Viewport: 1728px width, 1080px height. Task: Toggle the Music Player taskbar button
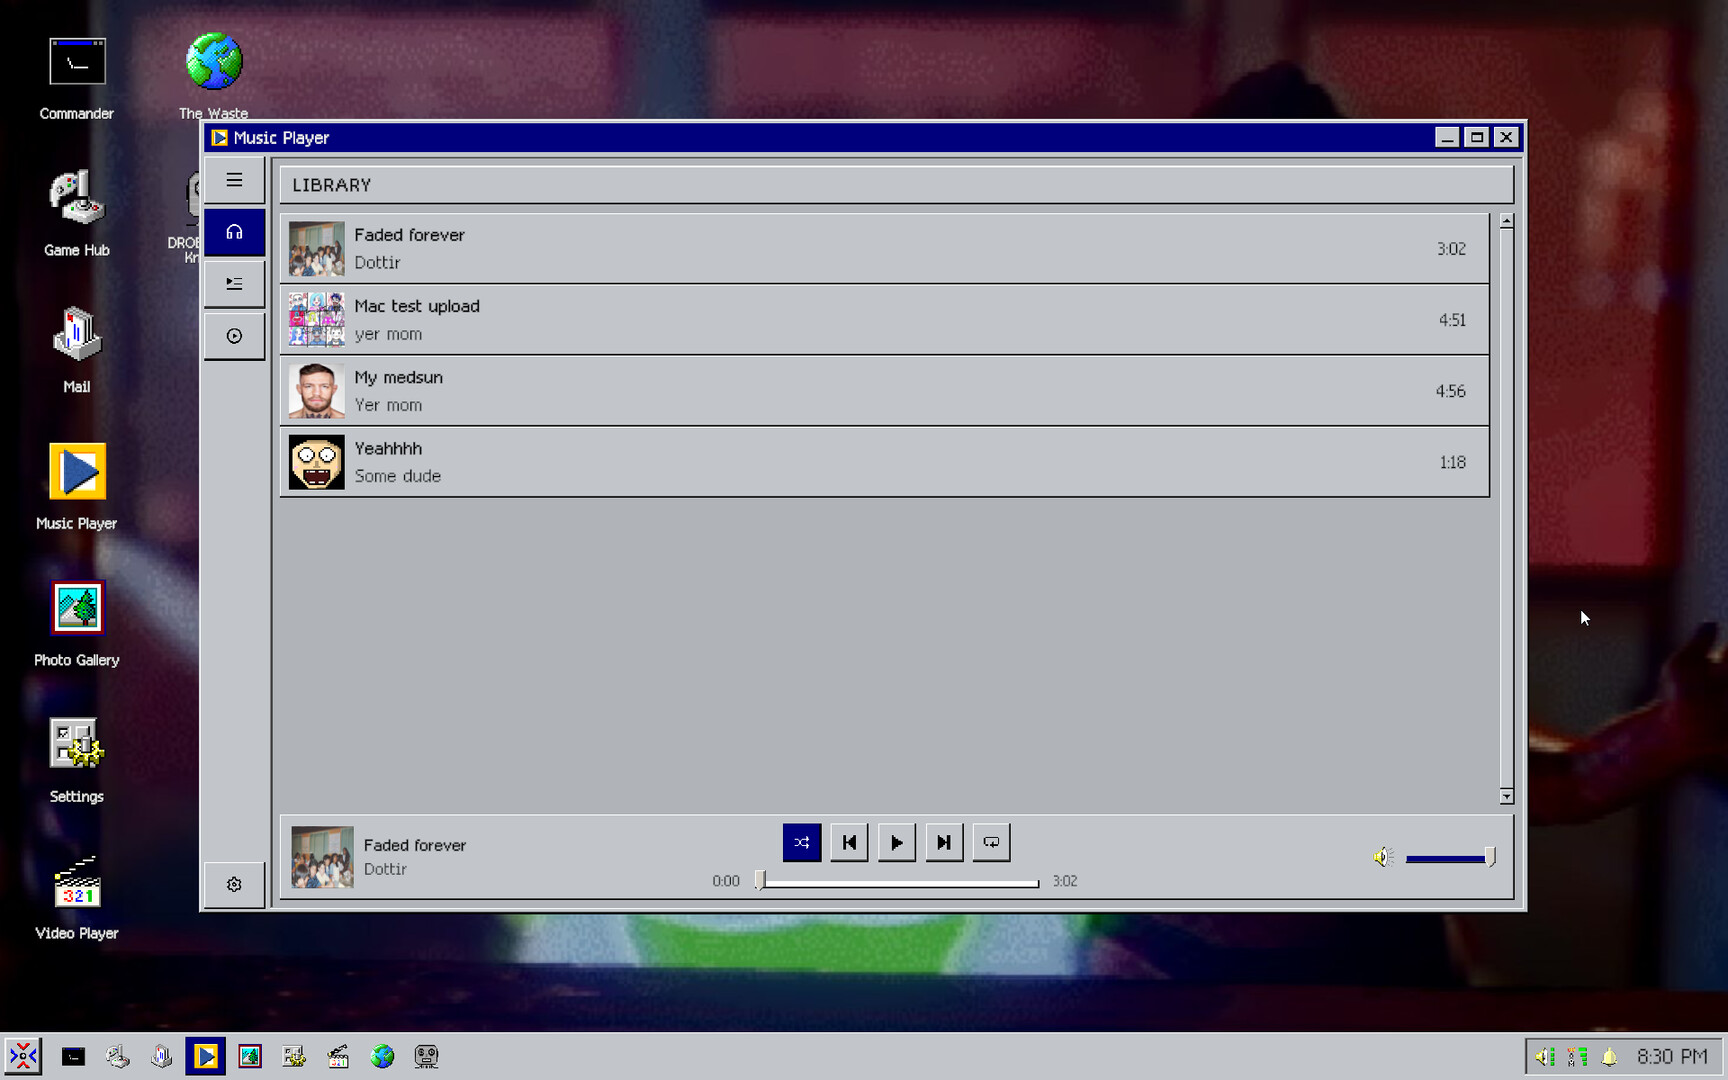pyautogui.click(x=206, y=1055)
